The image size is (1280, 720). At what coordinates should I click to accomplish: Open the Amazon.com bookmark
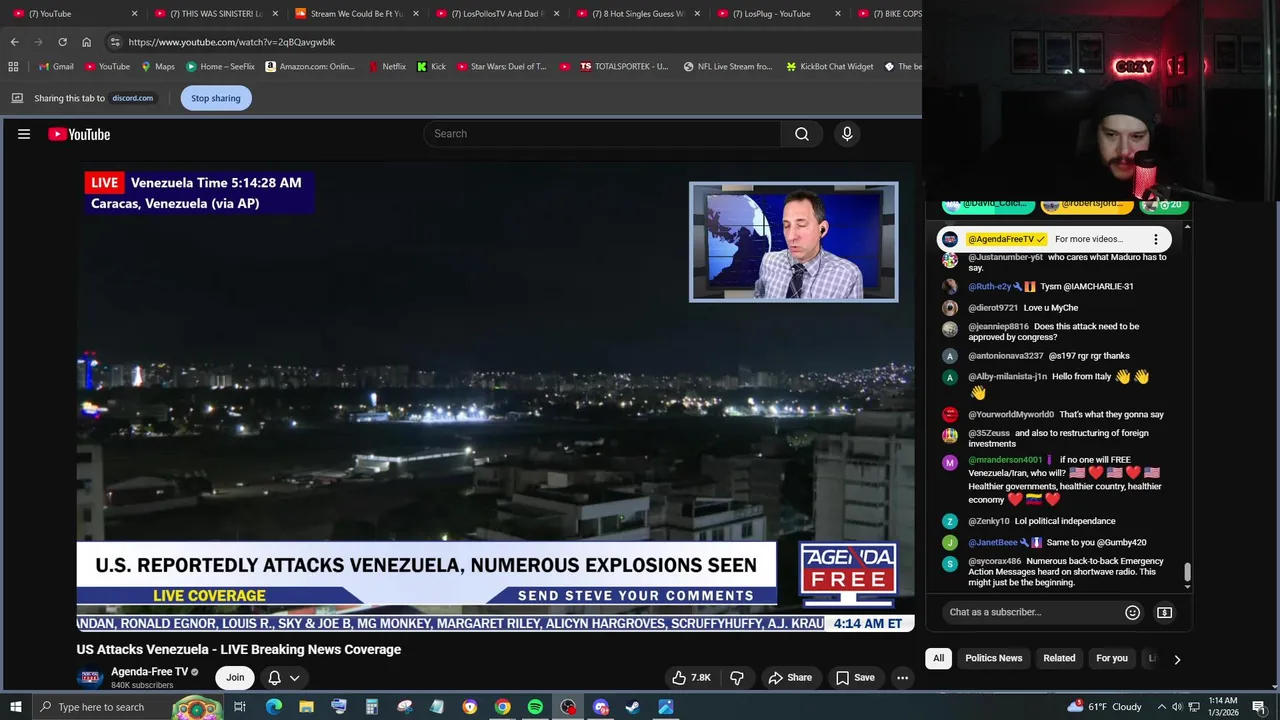coord(310,66)
